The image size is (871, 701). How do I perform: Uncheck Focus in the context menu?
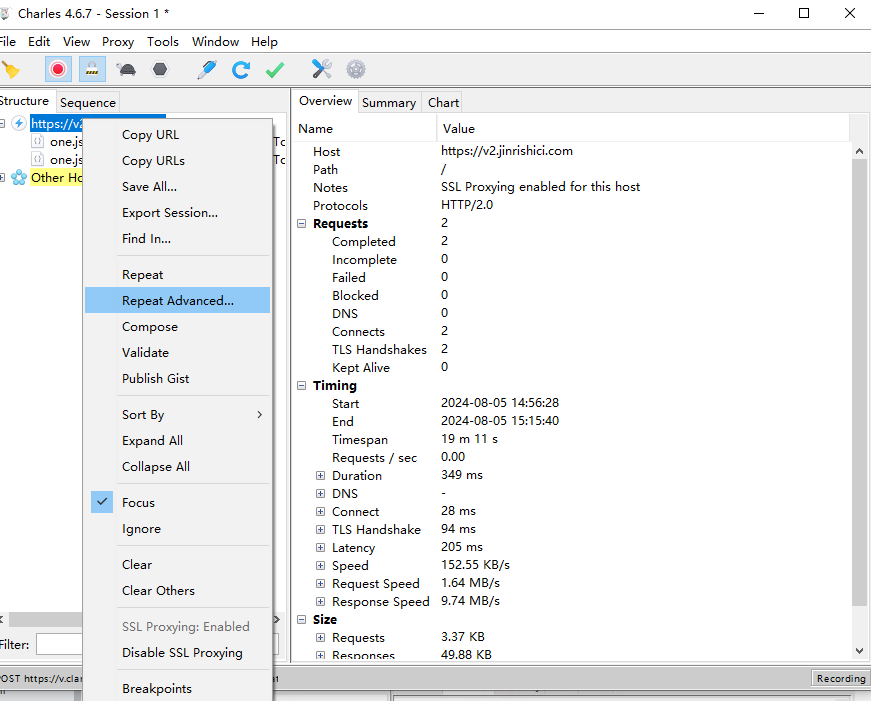(138, 503)
